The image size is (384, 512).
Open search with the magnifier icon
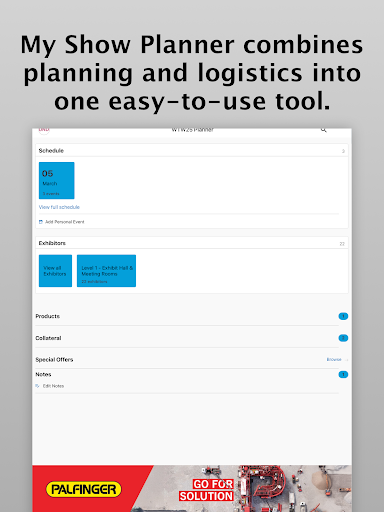pos(323,130)
